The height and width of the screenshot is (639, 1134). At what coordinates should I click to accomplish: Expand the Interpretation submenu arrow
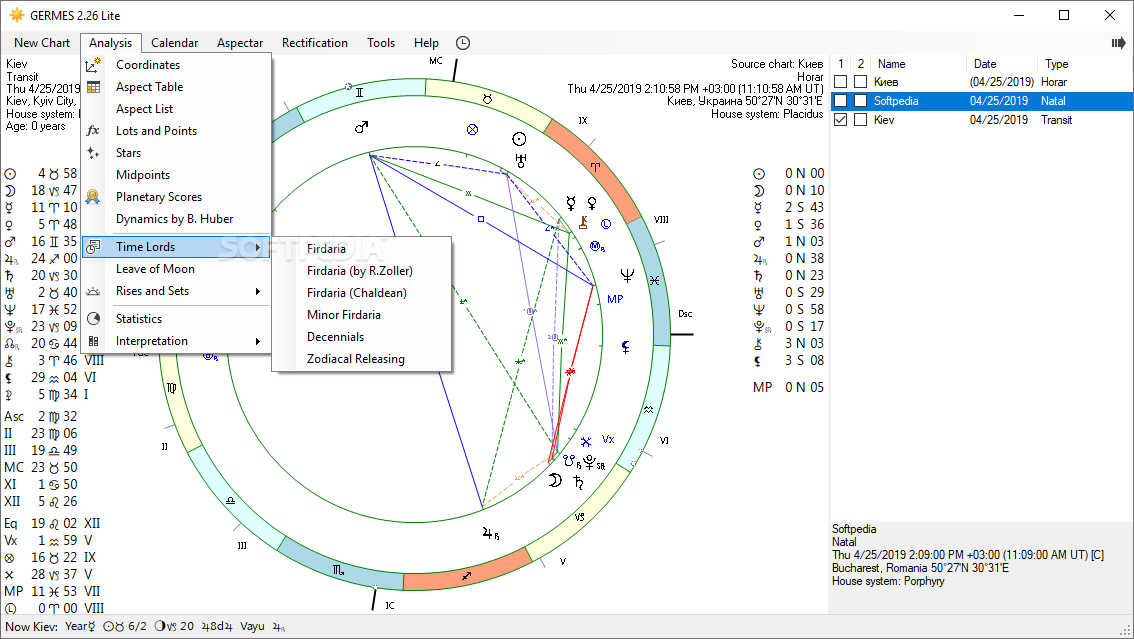(257, 341)
